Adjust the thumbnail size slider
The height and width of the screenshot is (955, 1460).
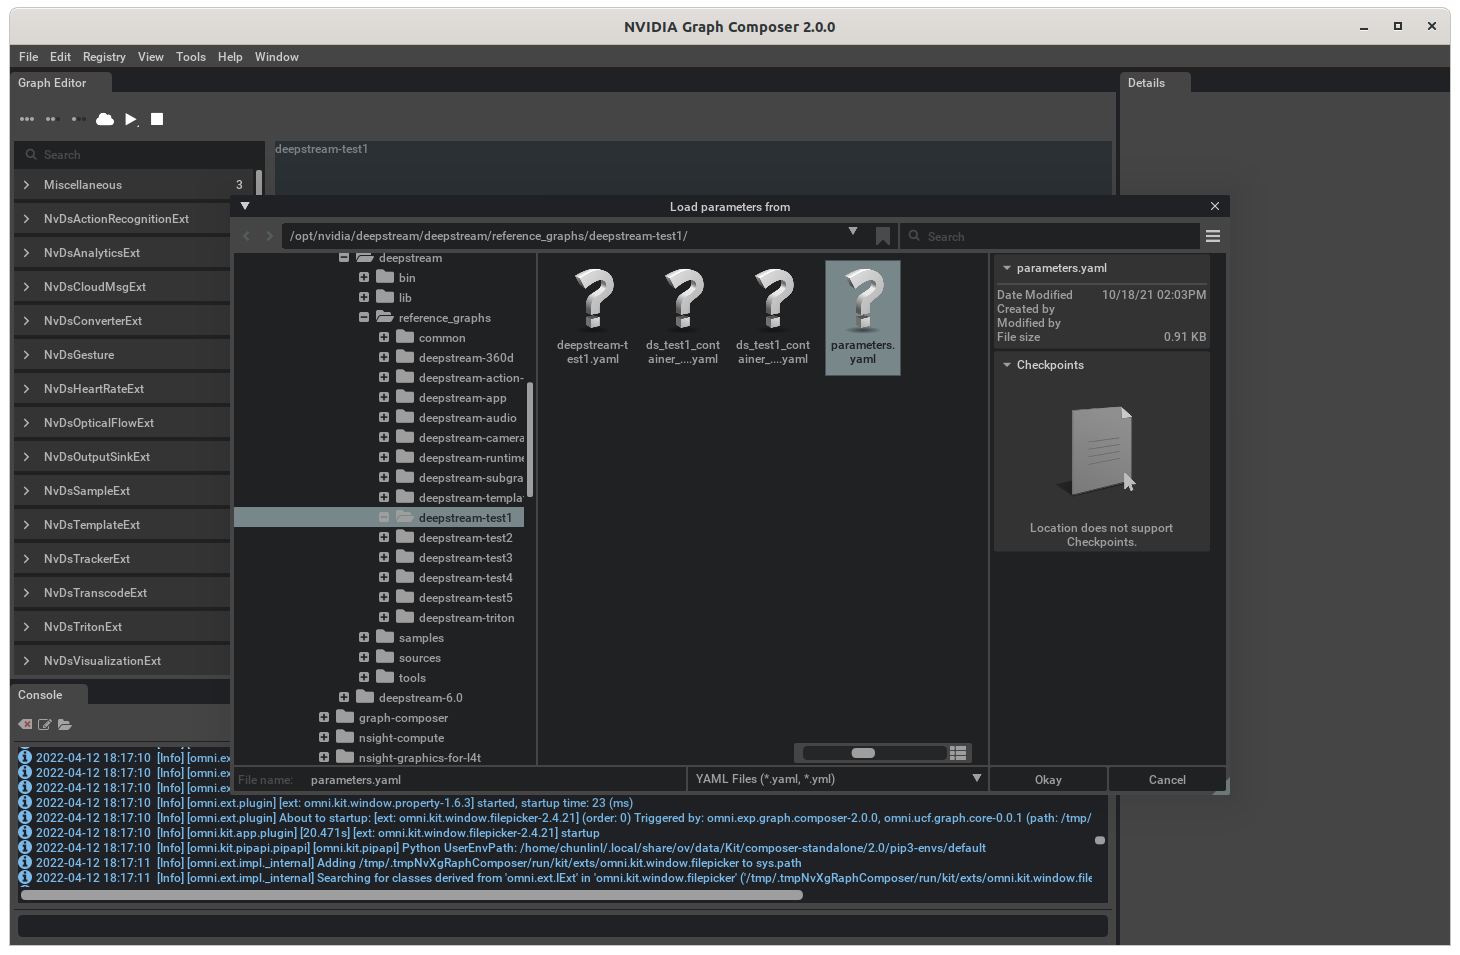pos(863,753)
